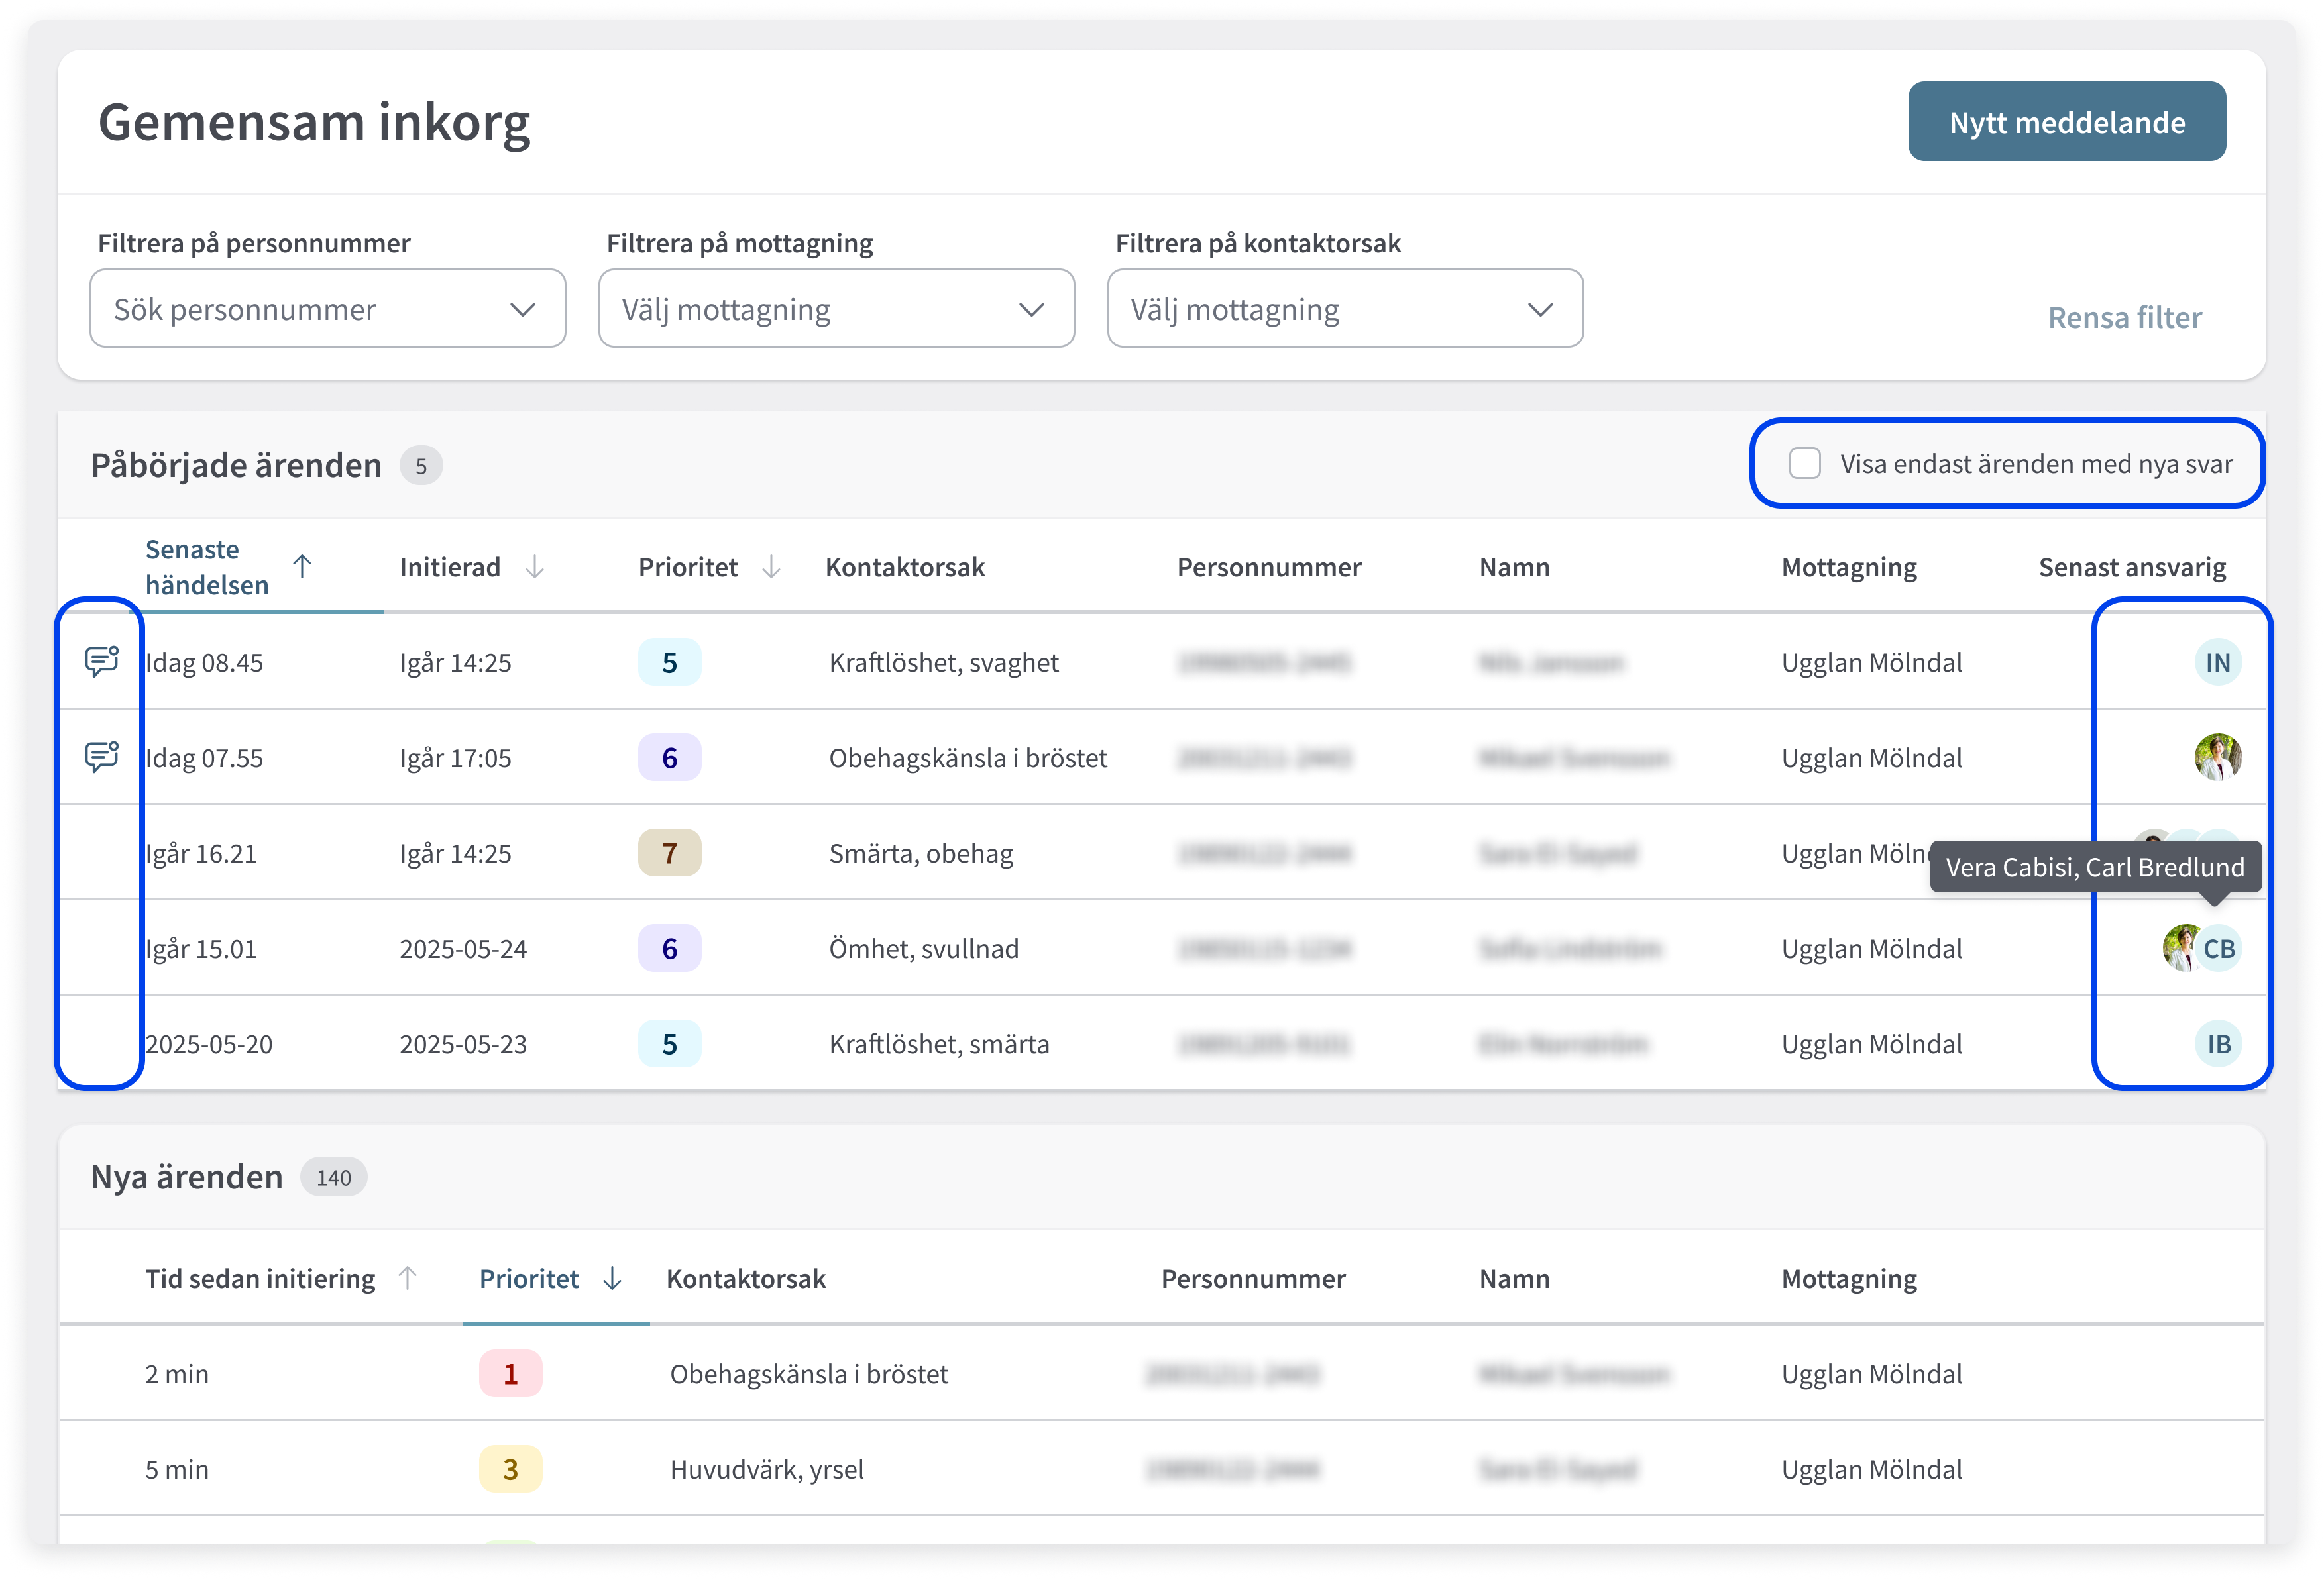
Task: Click the IB avatar badge
Action: [2218, 1043]
